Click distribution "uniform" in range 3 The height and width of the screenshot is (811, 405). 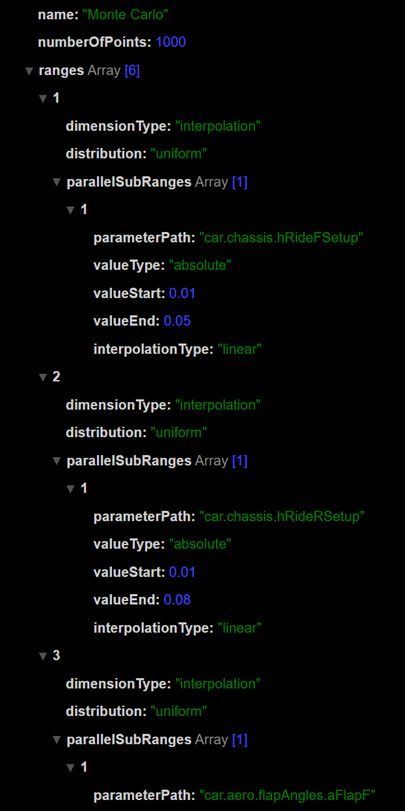tap(179, 712)
